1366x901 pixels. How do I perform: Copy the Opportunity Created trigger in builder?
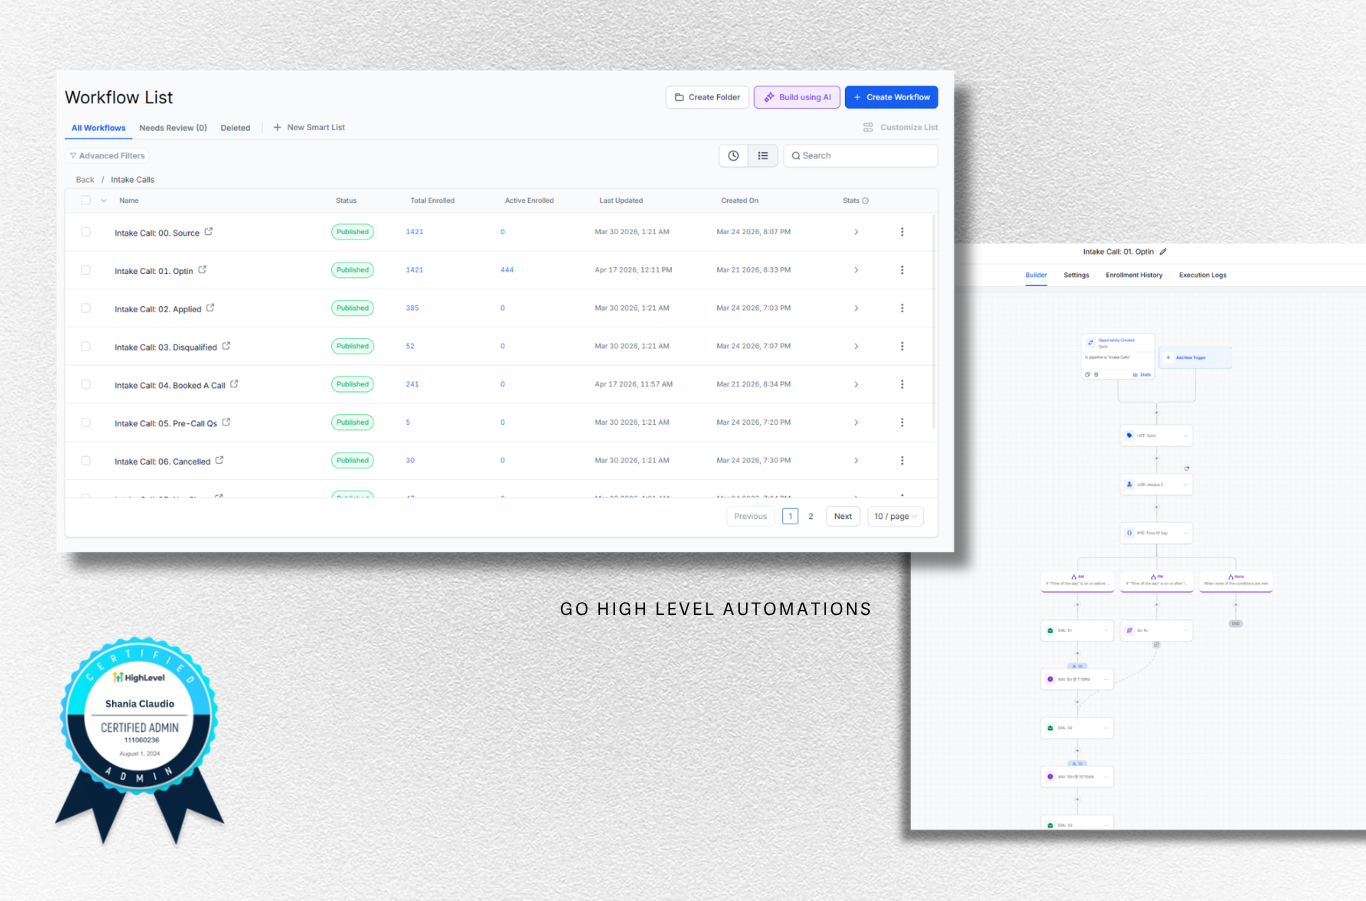(x=1088, y=375)
